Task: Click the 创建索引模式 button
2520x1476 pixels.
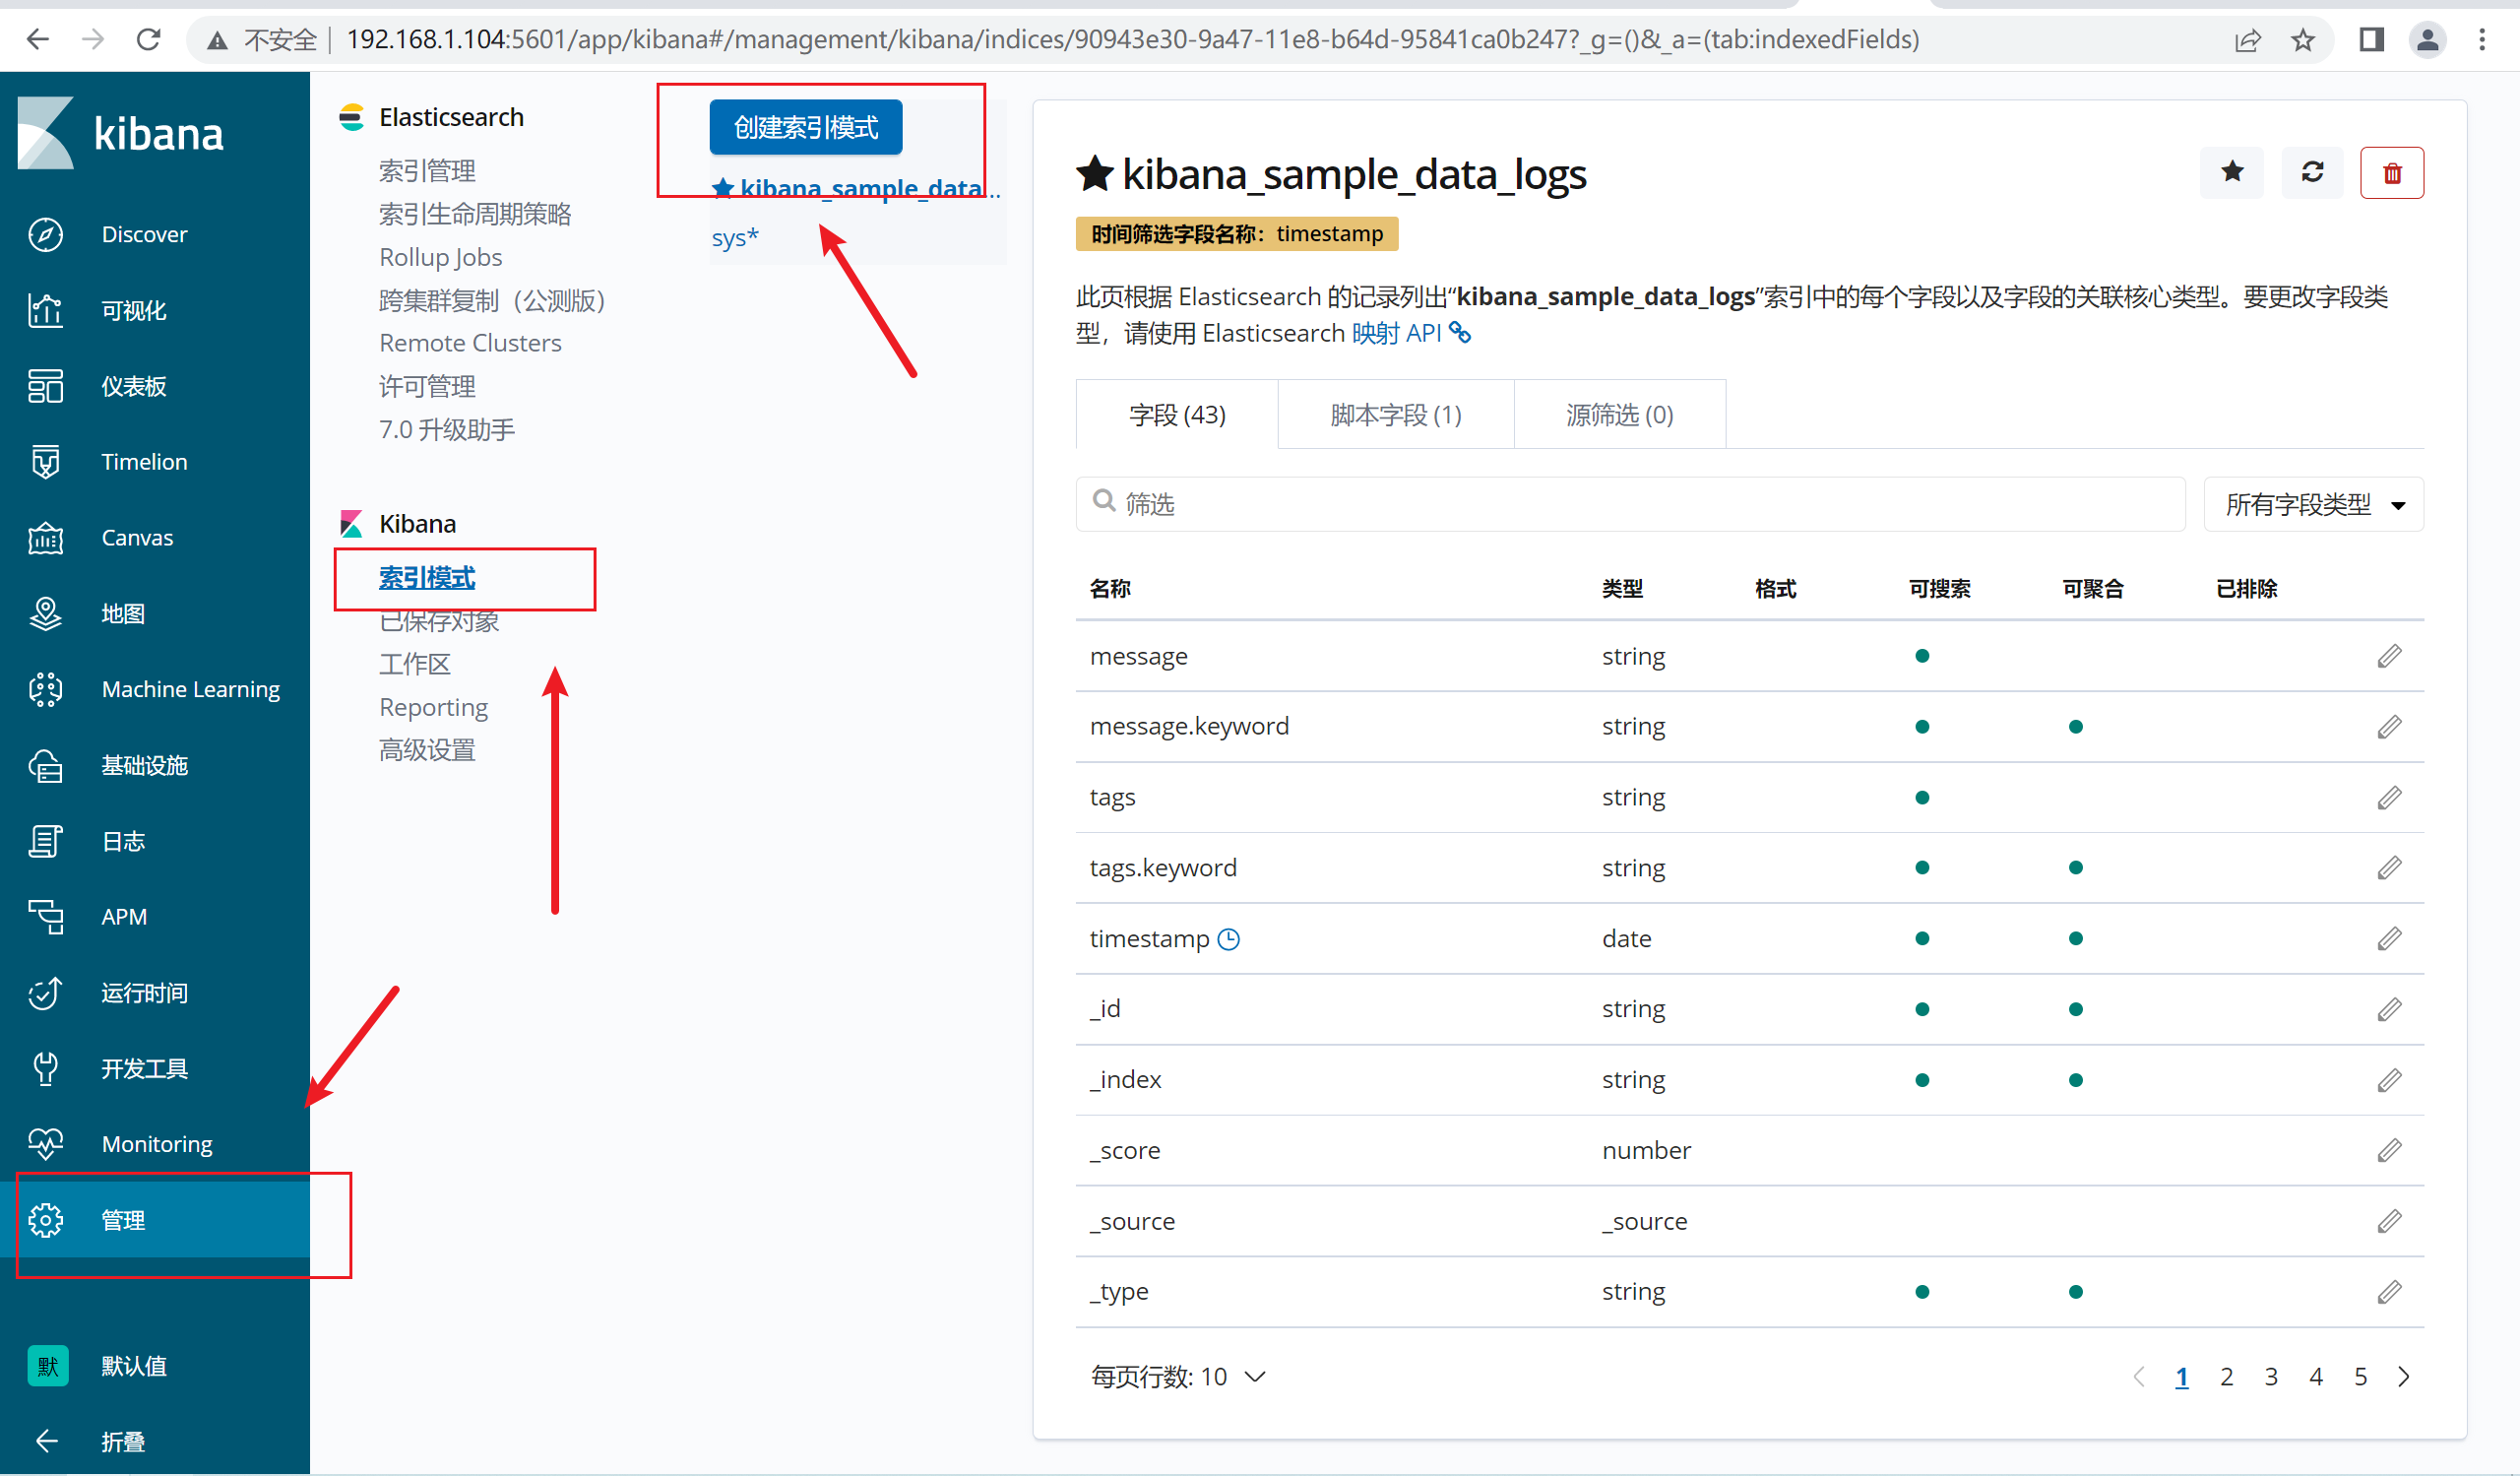Action: (x=806, y=127)
